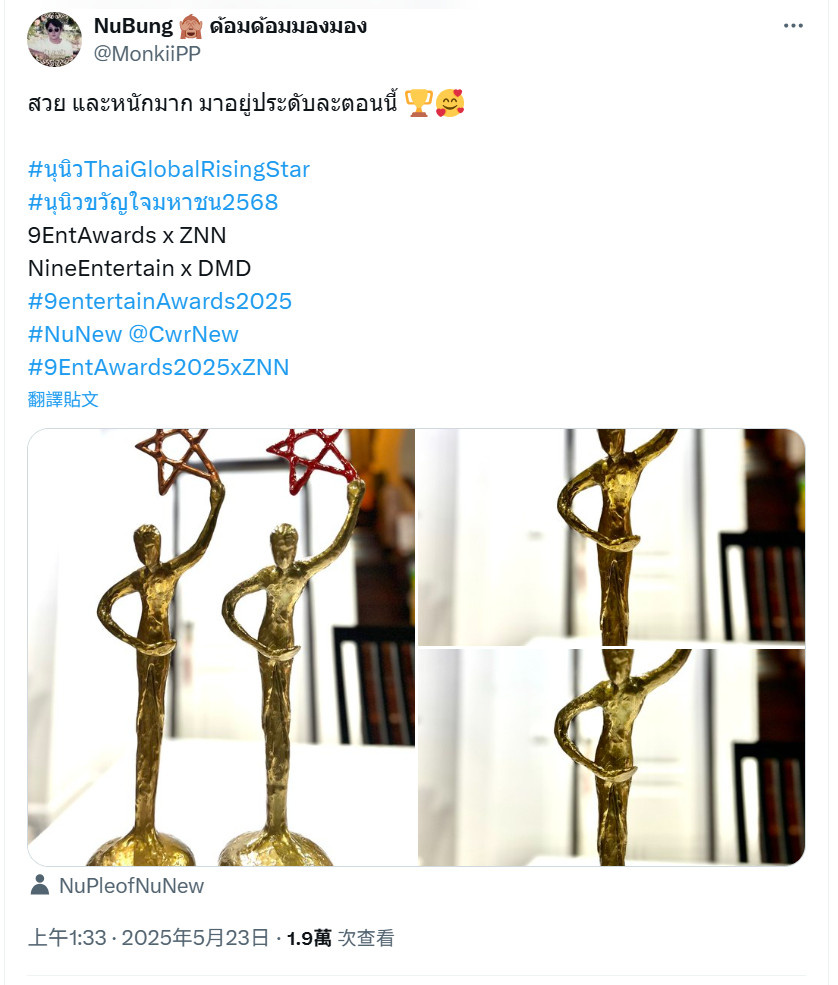Click the monkey emoji in the display name
Viewport: 838px width, 985px height.
click(x=190, y=27)
